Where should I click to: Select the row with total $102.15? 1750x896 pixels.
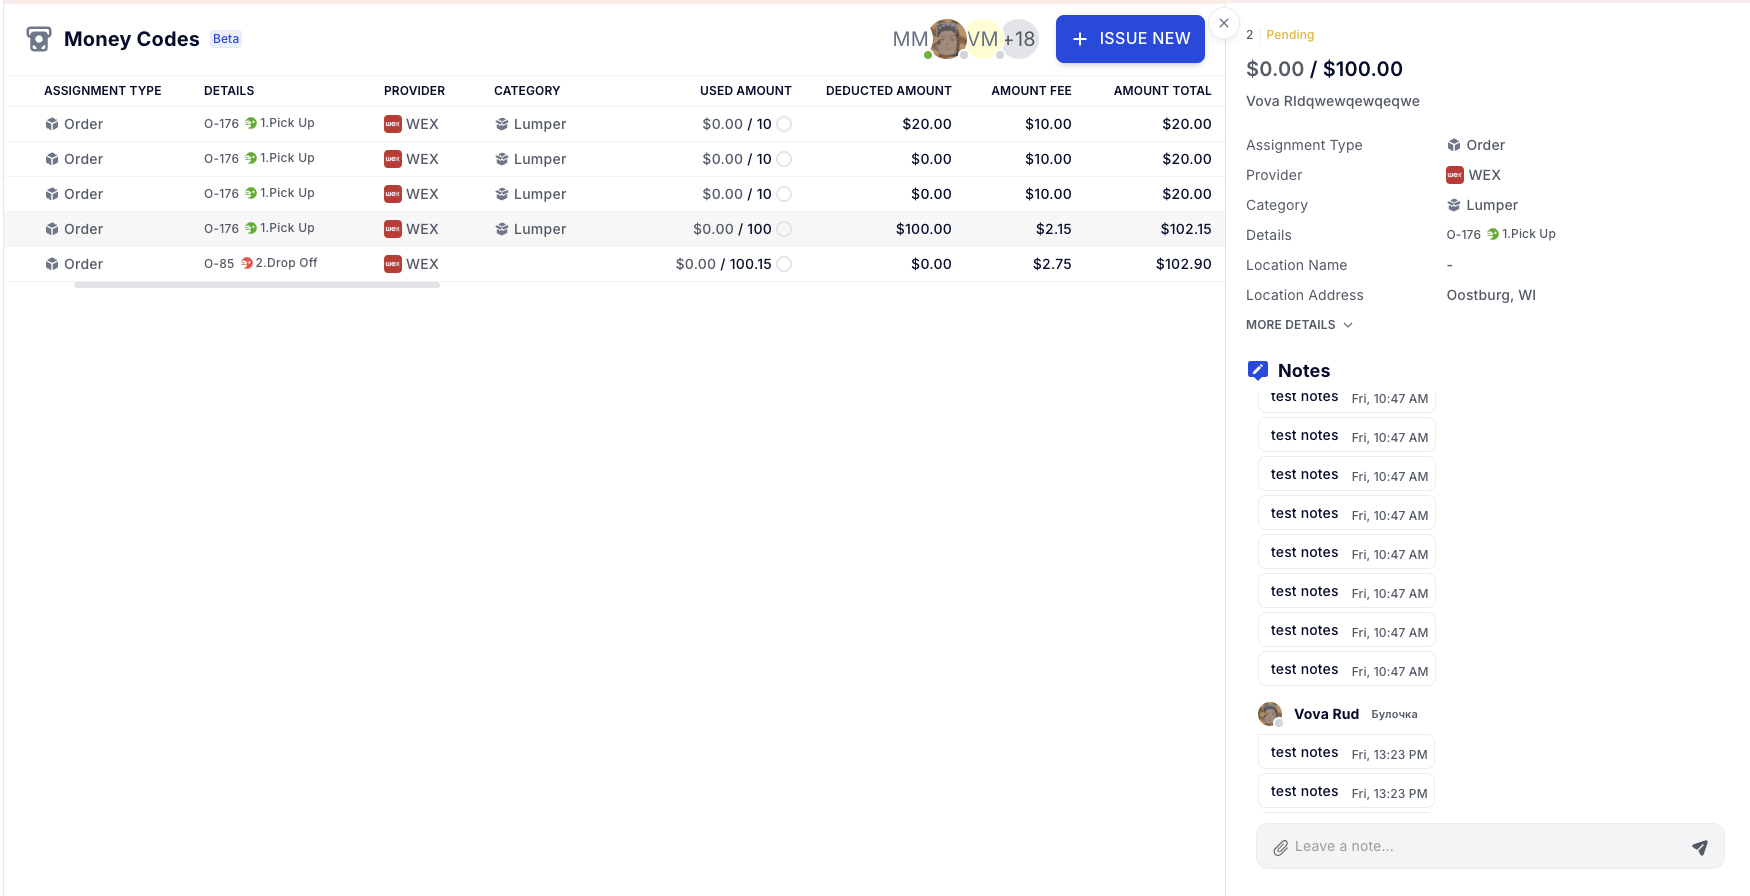click(x=600, y=229)
